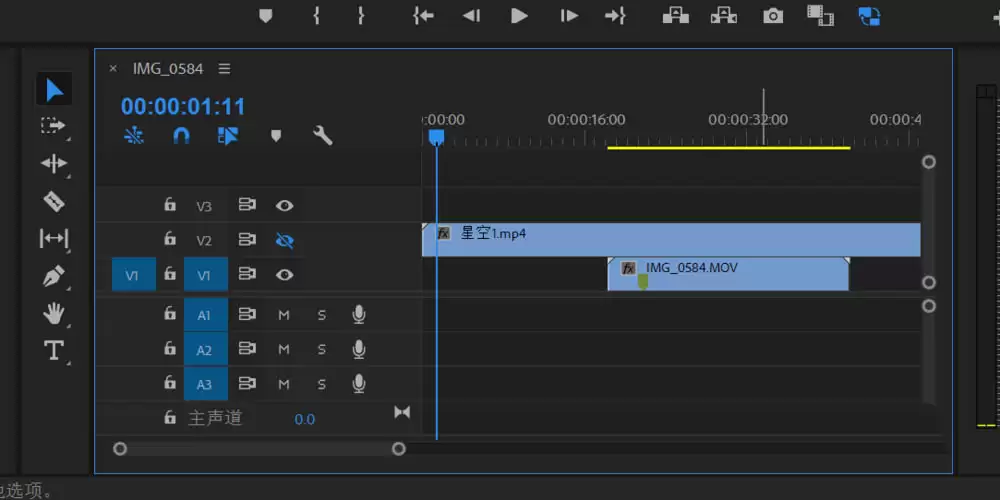Toggle sync lock on V3
The image size is (1000, 500).
pos(247,205)
